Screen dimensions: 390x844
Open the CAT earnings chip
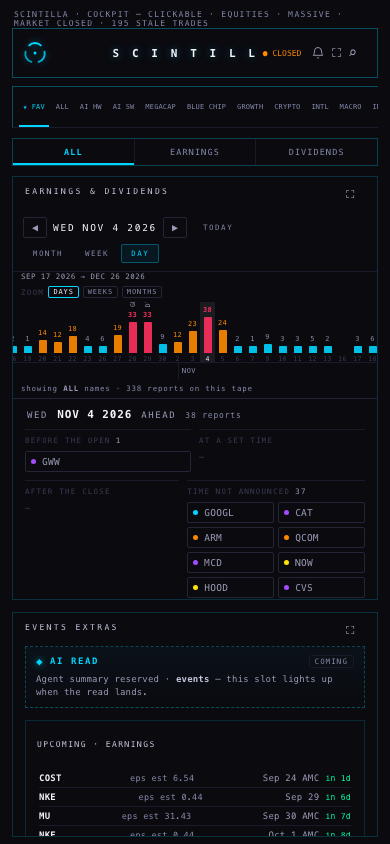click(321, 512)
